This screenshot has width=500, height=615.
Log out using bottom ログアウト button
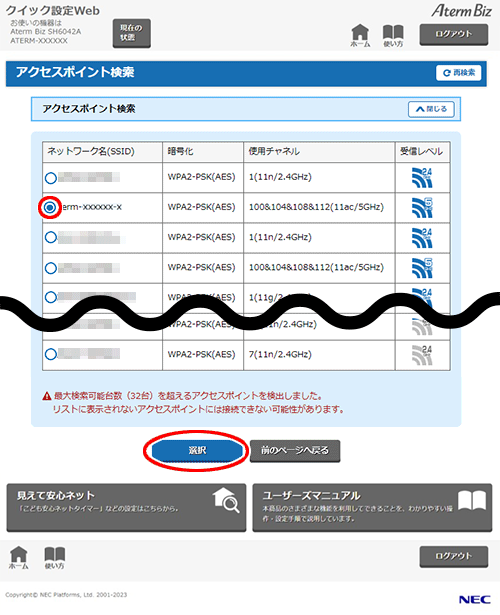click(454, 556)
